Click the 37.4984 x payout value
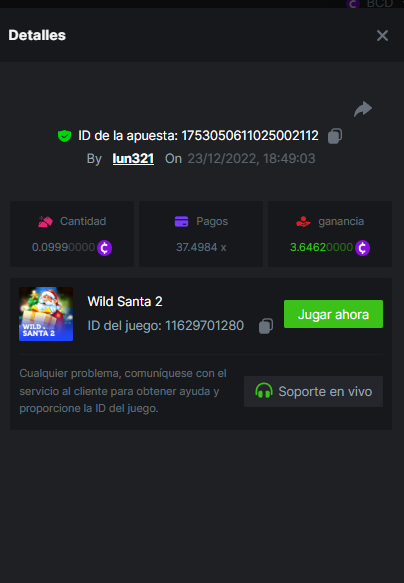Screen dimensions: 404x583 201,247
